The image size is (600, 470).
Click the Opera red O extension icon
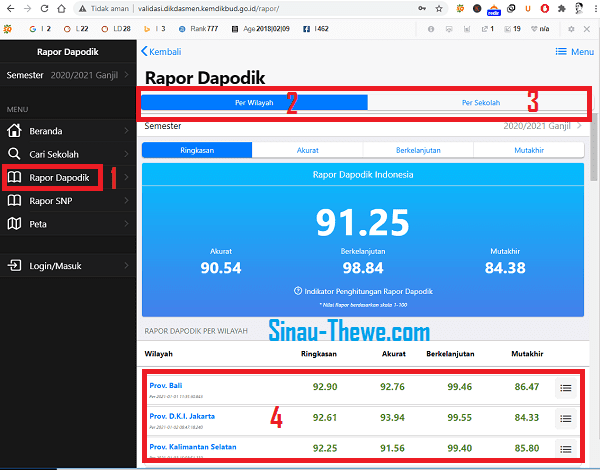coord(545,8)
